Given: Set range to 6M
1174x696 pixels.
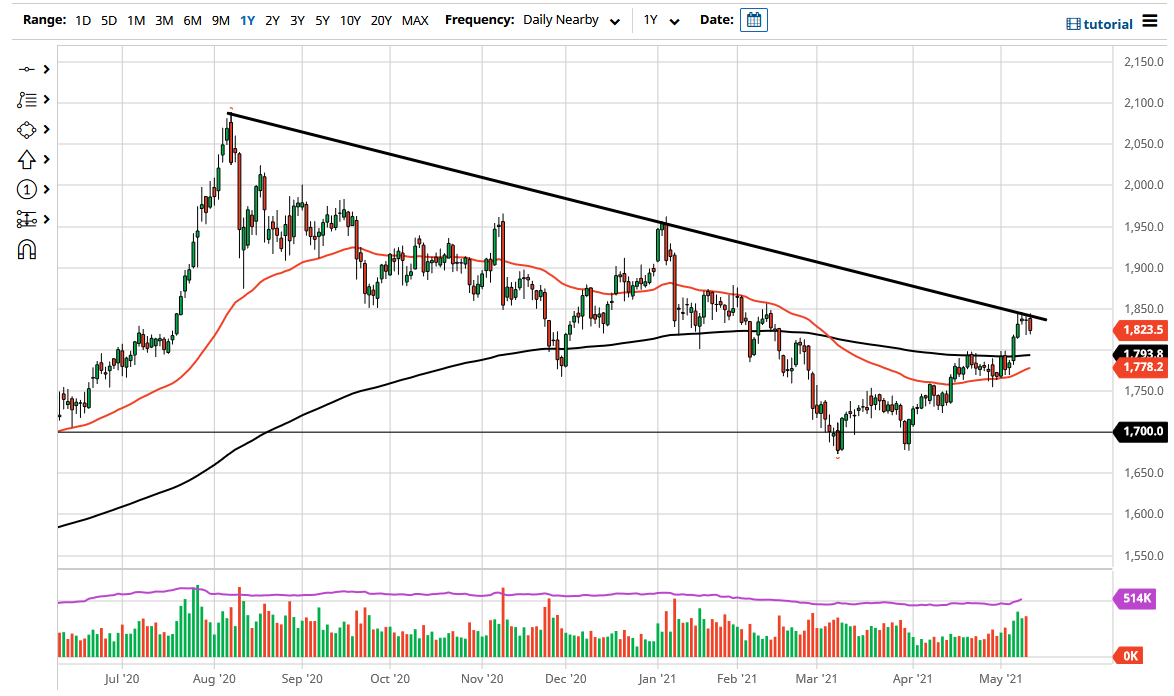Looking at the screenshot, I should pyautogui.click(x=192, y=20).
